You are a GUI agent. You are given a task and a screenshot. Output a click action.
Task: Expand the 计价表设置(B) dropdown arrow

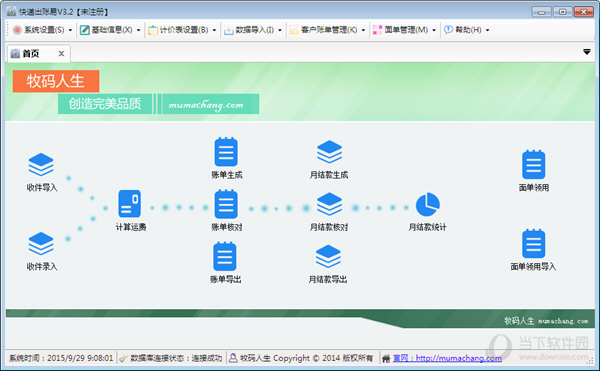pos(214,30)
